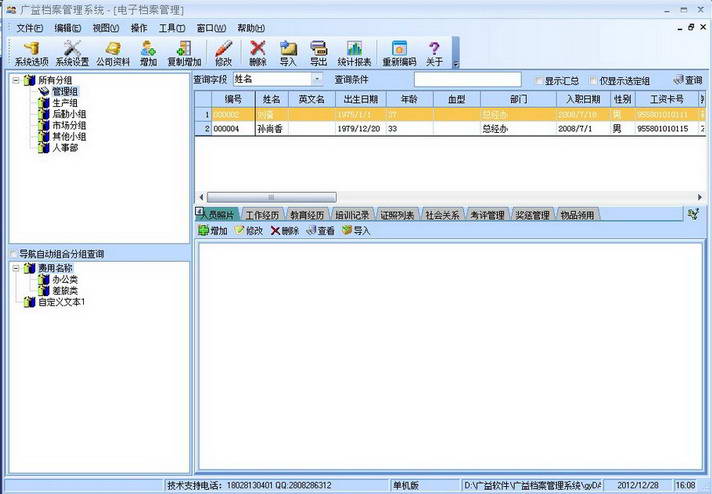Viewport: 712px width, 494px height.
Task: Toggle 导航自动组合分组查询 checkbox
Action: [x=14, y=254]
